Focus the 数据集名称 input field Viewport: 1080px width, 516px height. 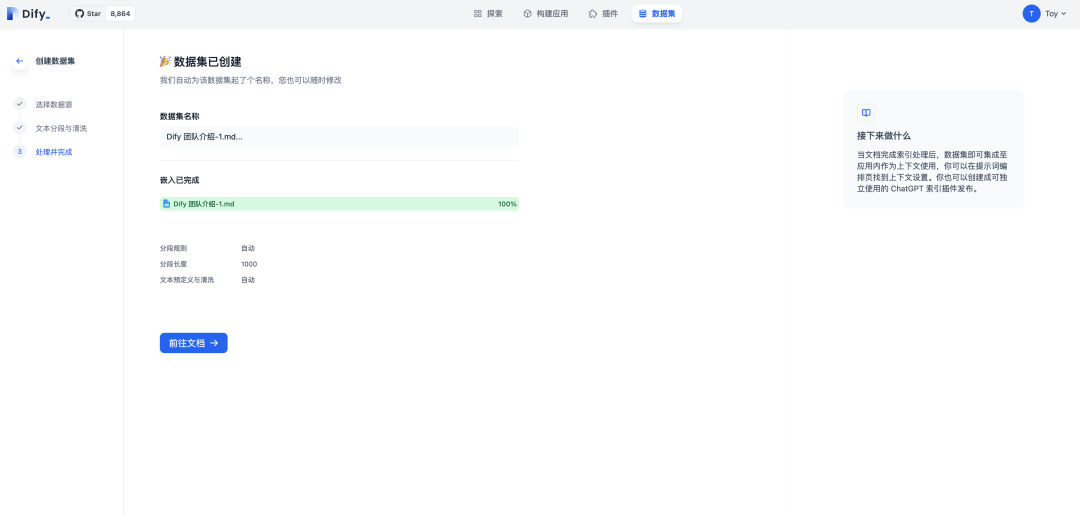339,136
